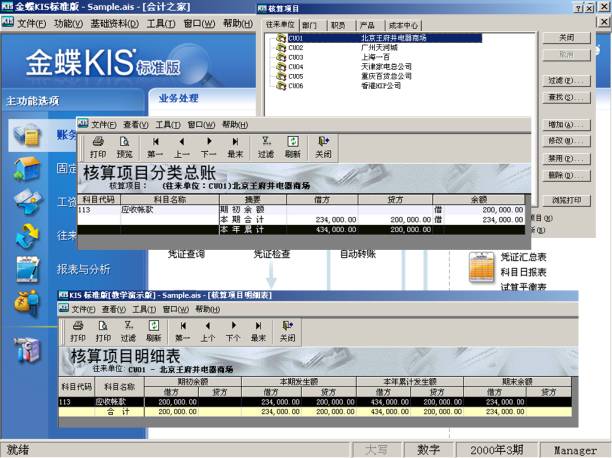Open receivables/payables module icon in sidebar
612x458 pixels.
click(x=27, y=235)
